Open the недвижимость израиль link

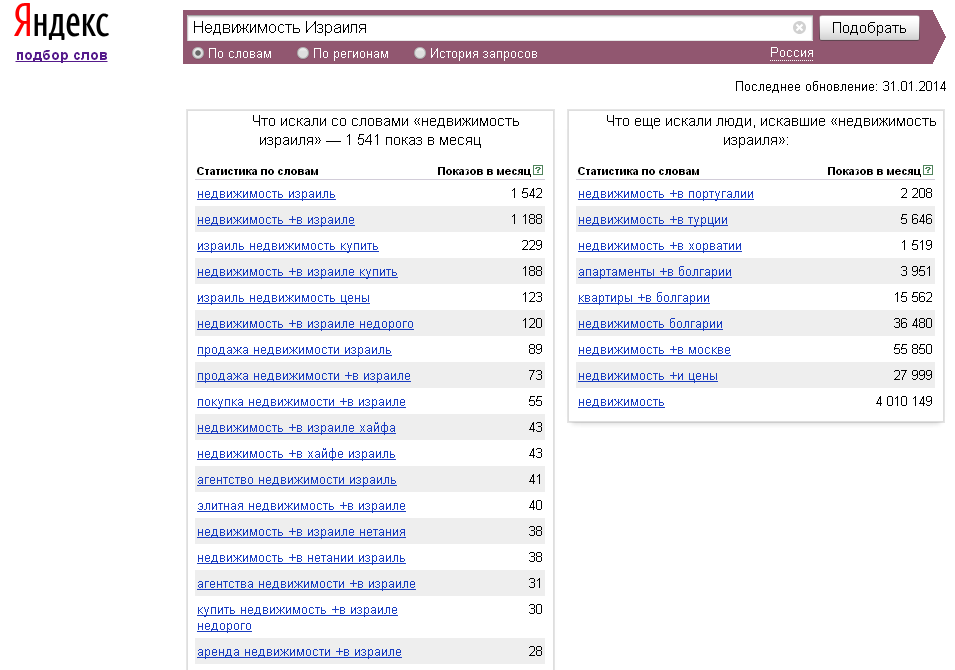coord(266,194)
